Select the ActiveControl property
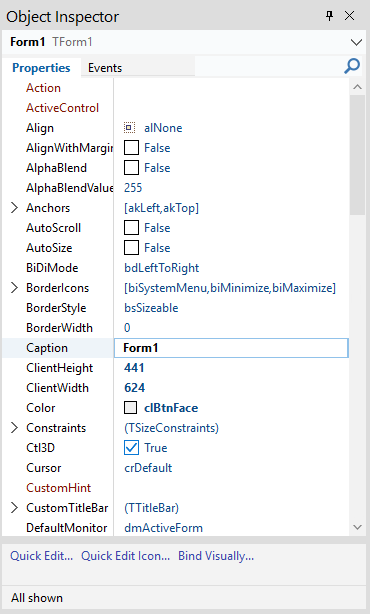The width and height of the screenshot is (370, 614). [x=63, y=108]
